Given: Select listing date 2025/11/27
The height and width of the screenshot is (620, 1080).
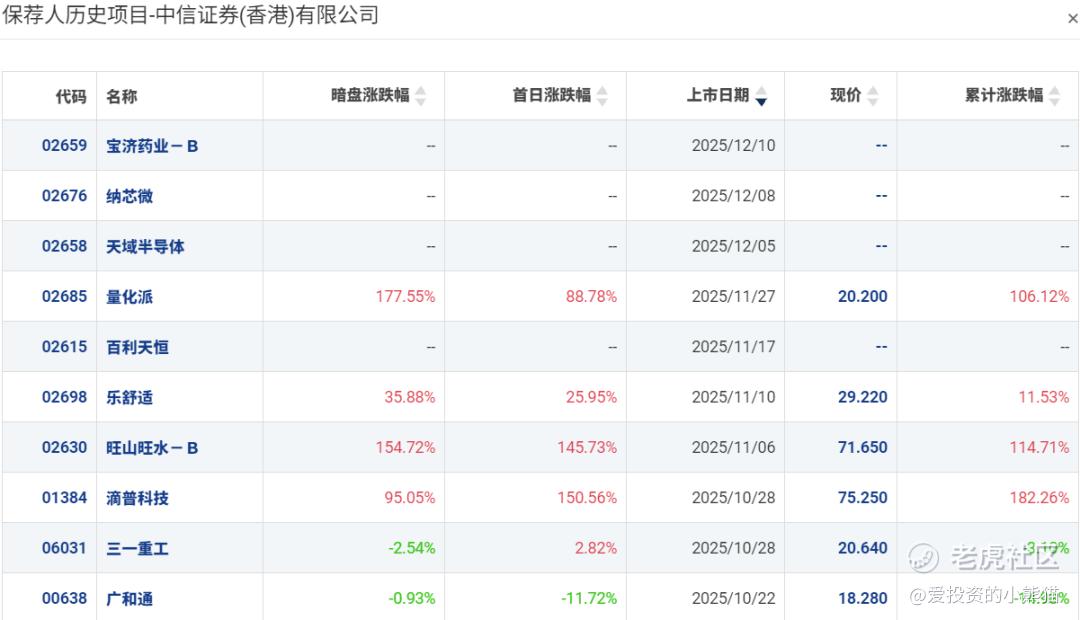Looking at the screenshot, I should [734, 296].
